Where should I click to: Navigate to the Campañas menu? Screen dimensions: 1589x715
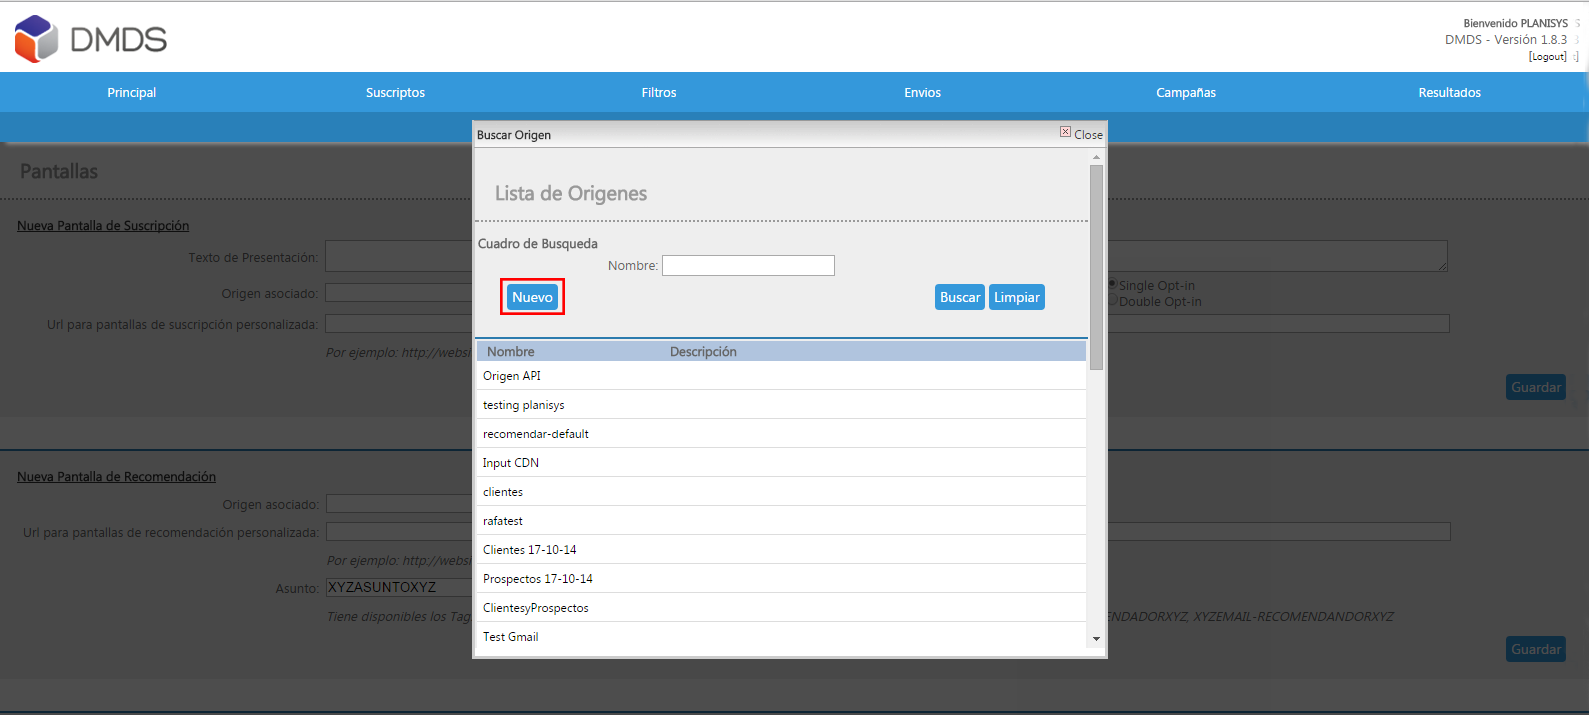point(1186,92)
